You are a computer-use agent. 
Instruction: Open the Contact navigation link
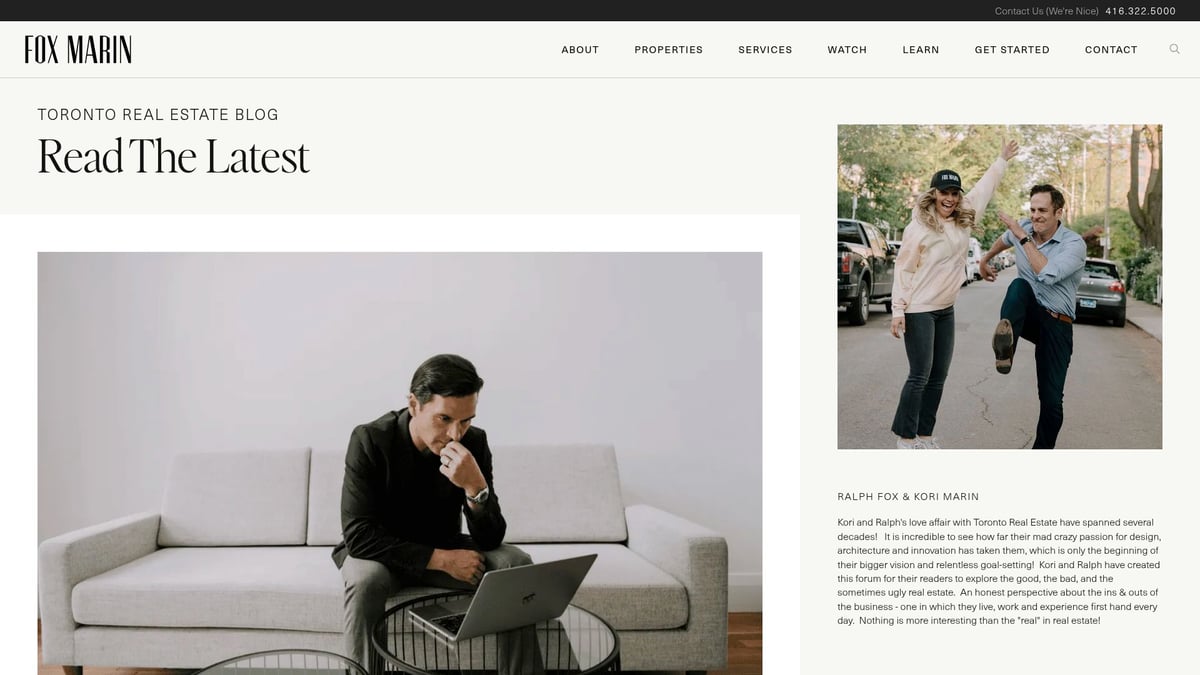pos(1111,50)
